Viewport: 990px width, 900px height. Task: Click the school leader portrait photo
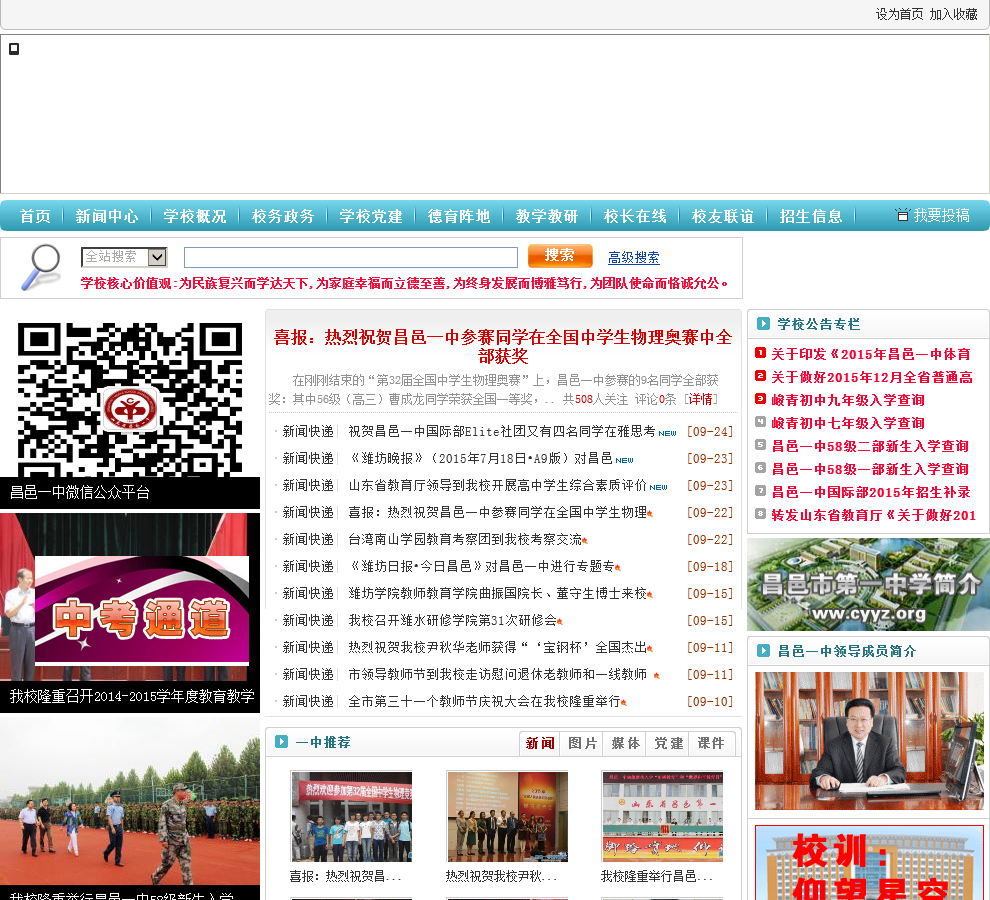click(869, 741)
